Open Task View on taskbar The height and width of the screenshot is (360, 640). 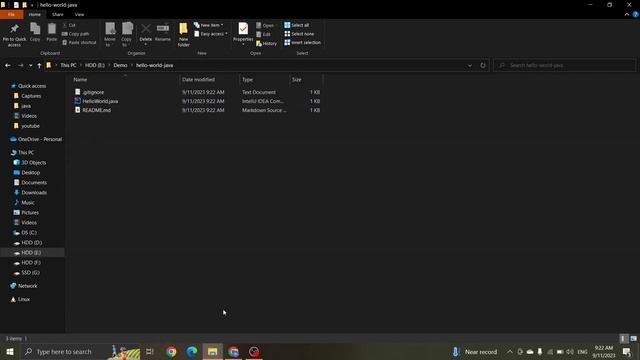click(x=150, y=351)
